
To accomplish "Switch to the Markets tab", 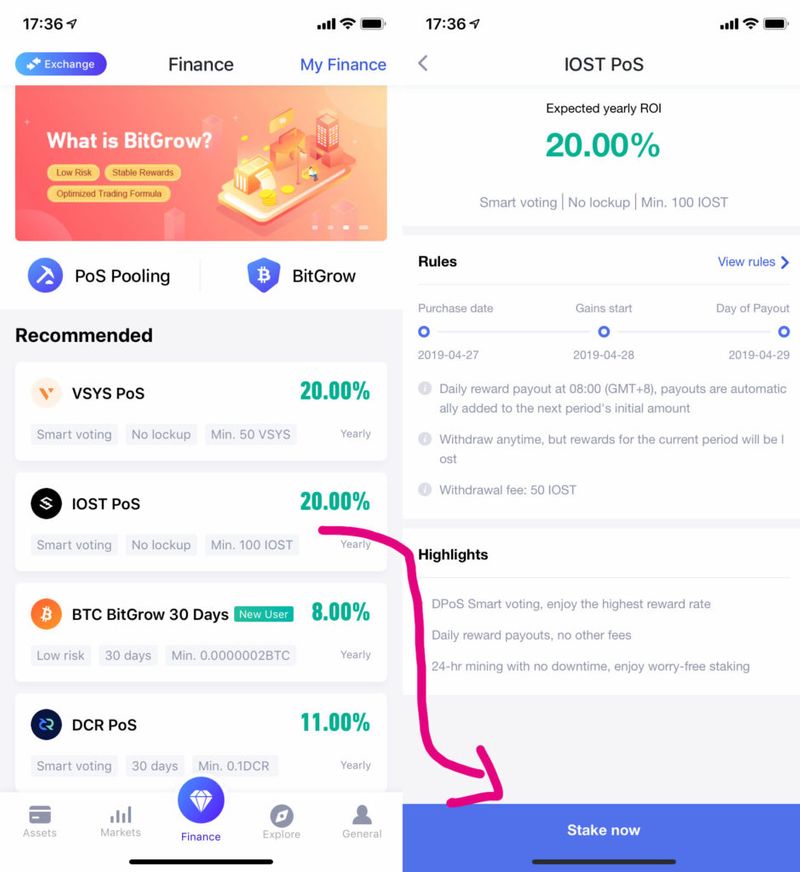I will tap(121, 821).
